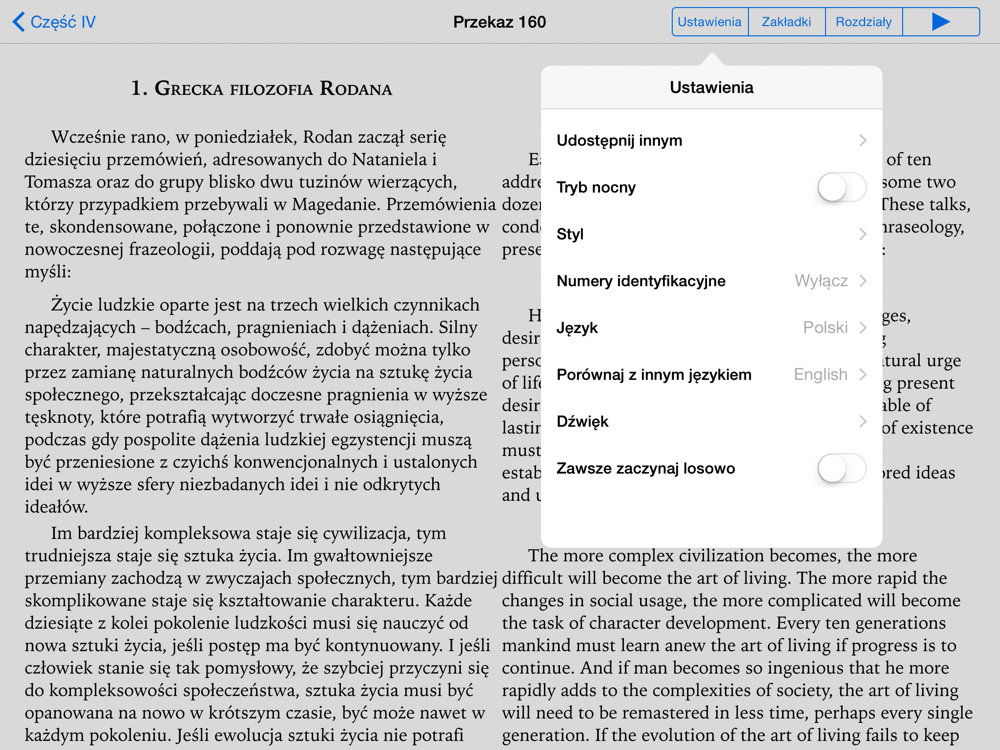Start audio playback with play button
Screen dimensions: 1000x750
click(941, 22)
